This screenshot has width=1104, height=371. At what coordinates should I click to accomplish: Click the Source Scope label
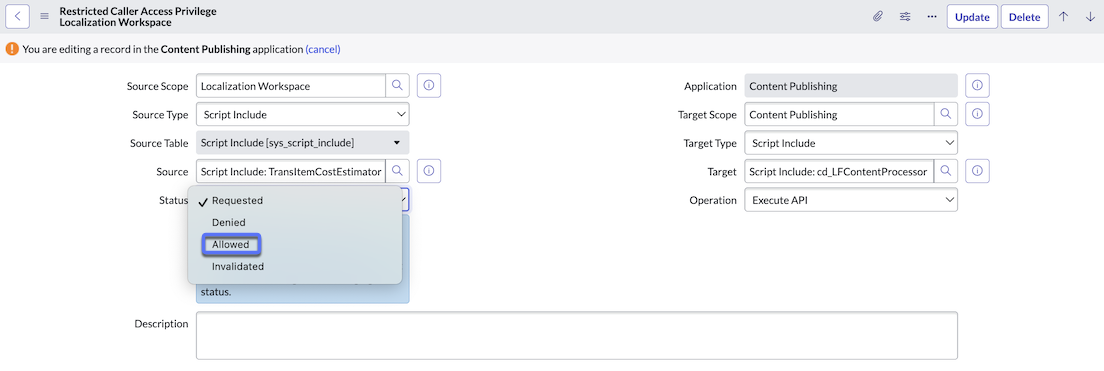coord(158,86)
